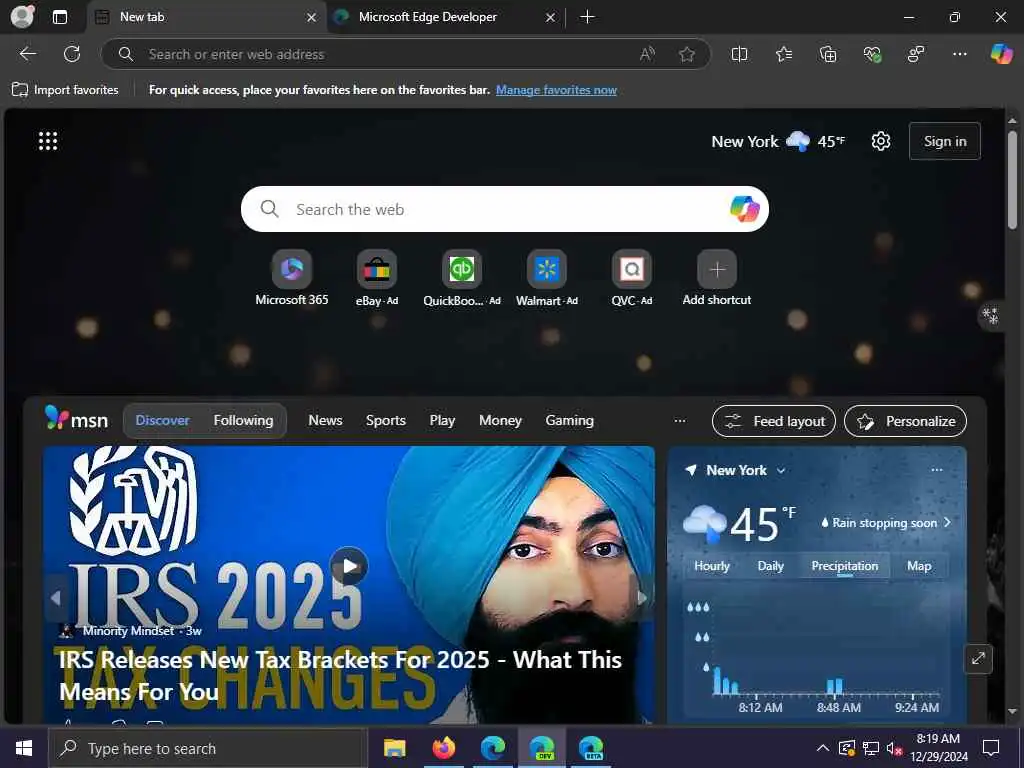Open the tab actions menu icon
Viewport: 1024px width, 768px height.
[59, 17]
